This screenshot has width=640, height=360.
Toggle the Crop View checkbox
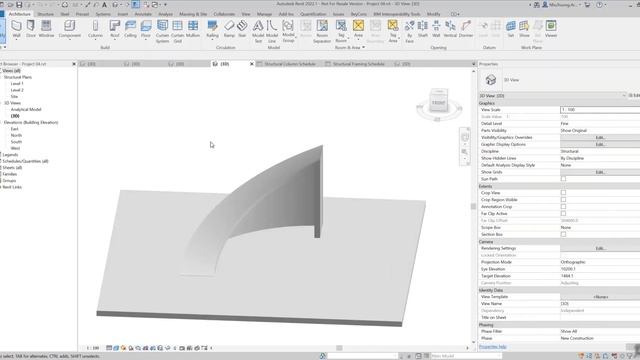[563, 193]
